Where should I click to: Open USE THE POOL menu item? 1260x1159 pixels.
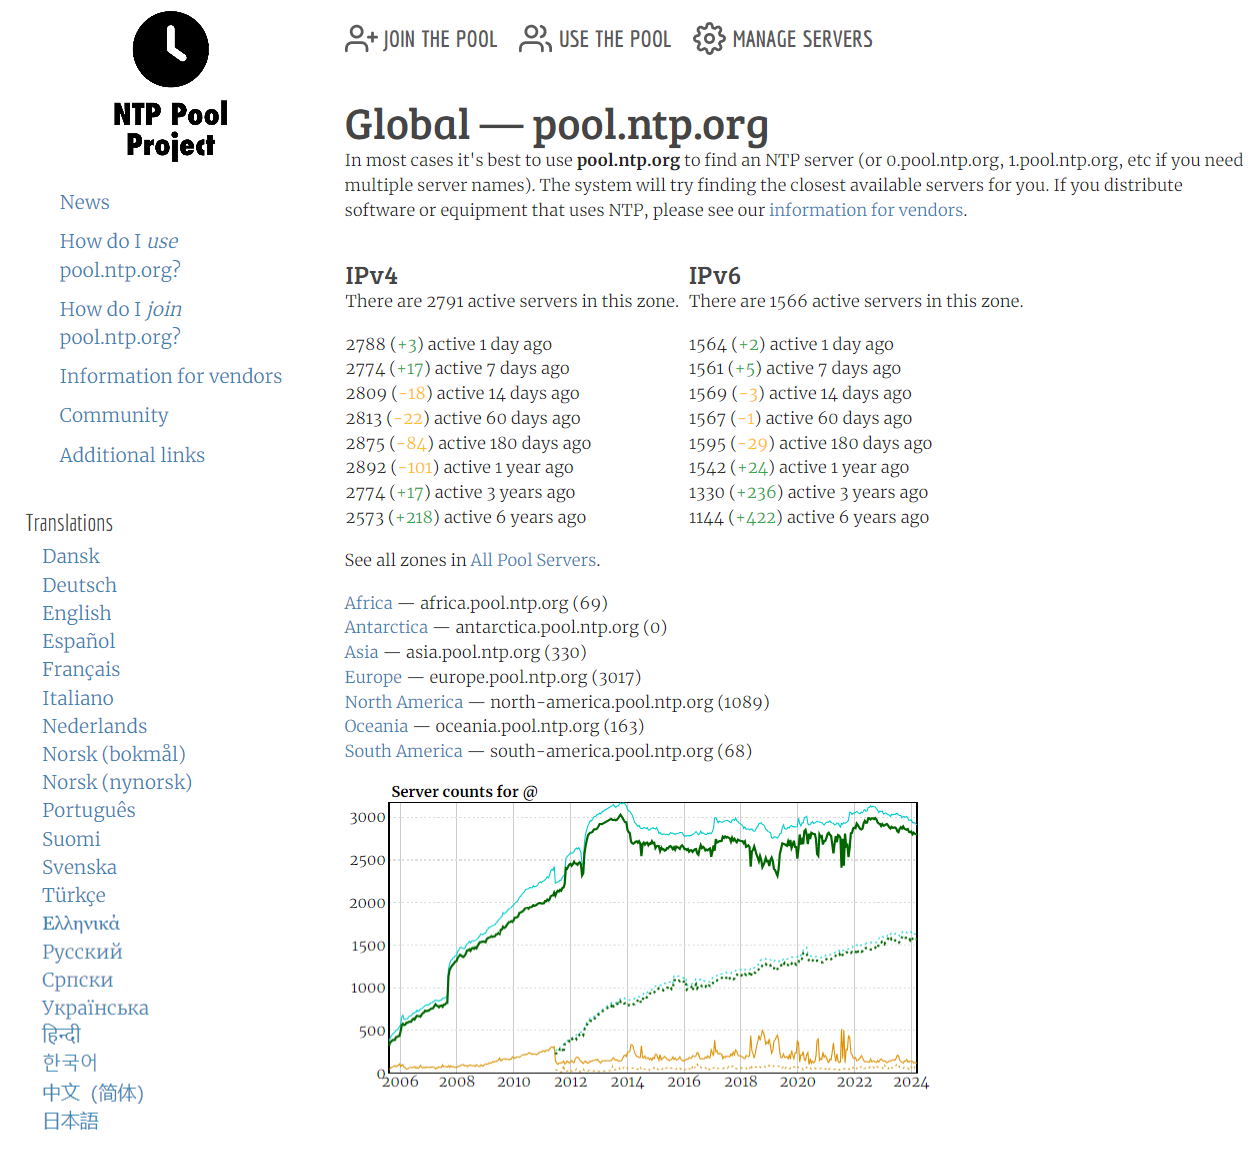(x=595, y=39)
